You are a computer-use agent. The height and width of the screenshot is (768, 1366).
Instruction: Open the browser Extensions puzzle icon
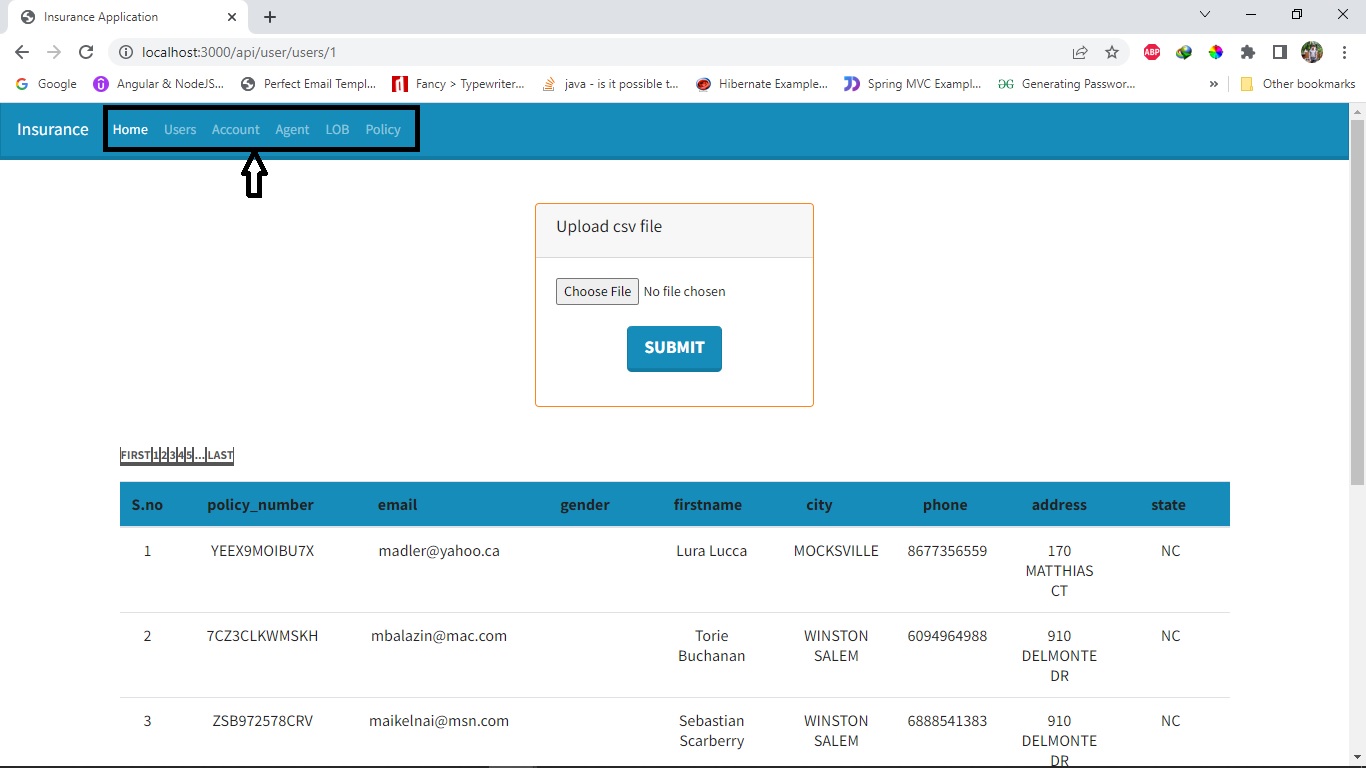1247,52
